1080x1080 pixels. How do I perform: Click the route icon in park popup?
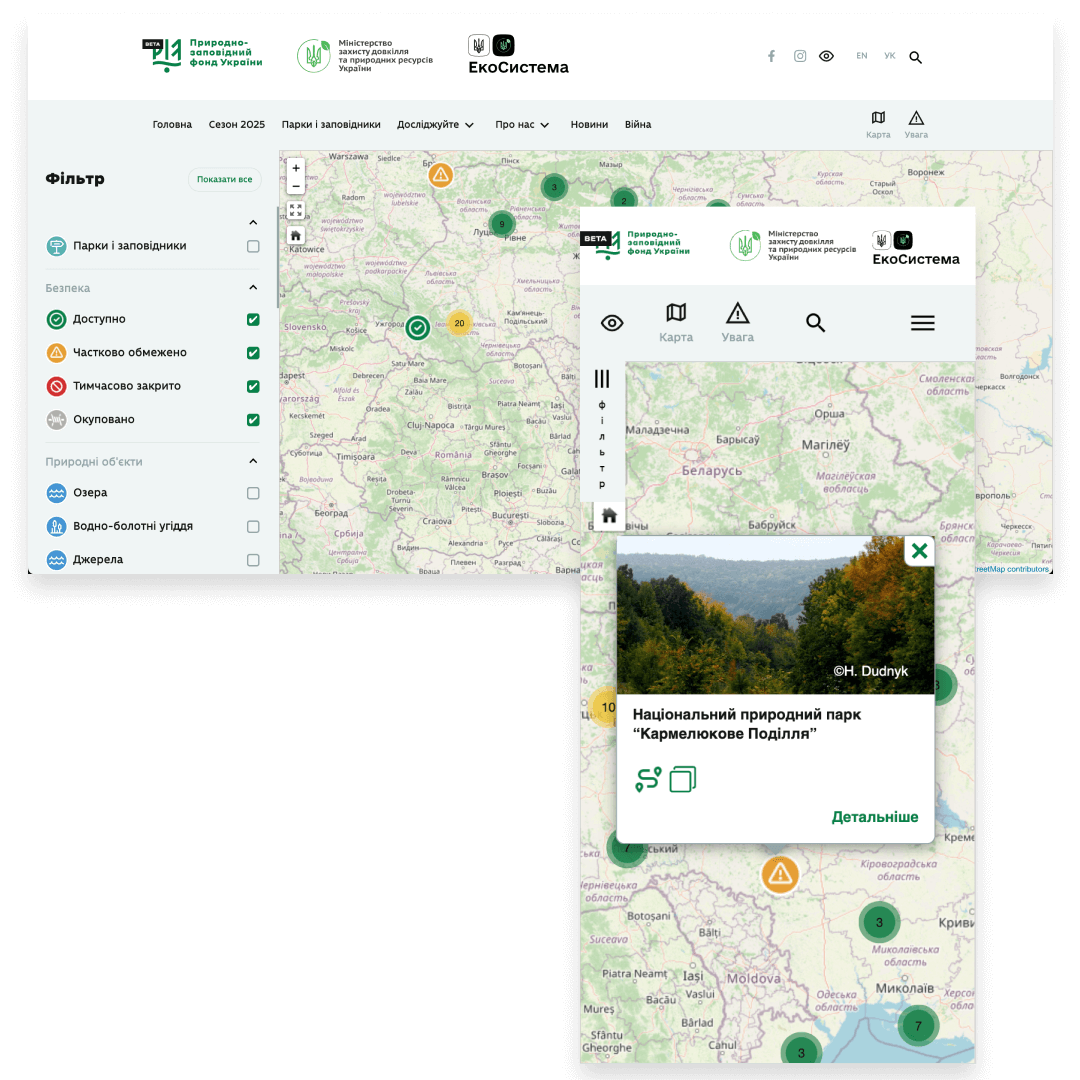(x=648, y=779)
